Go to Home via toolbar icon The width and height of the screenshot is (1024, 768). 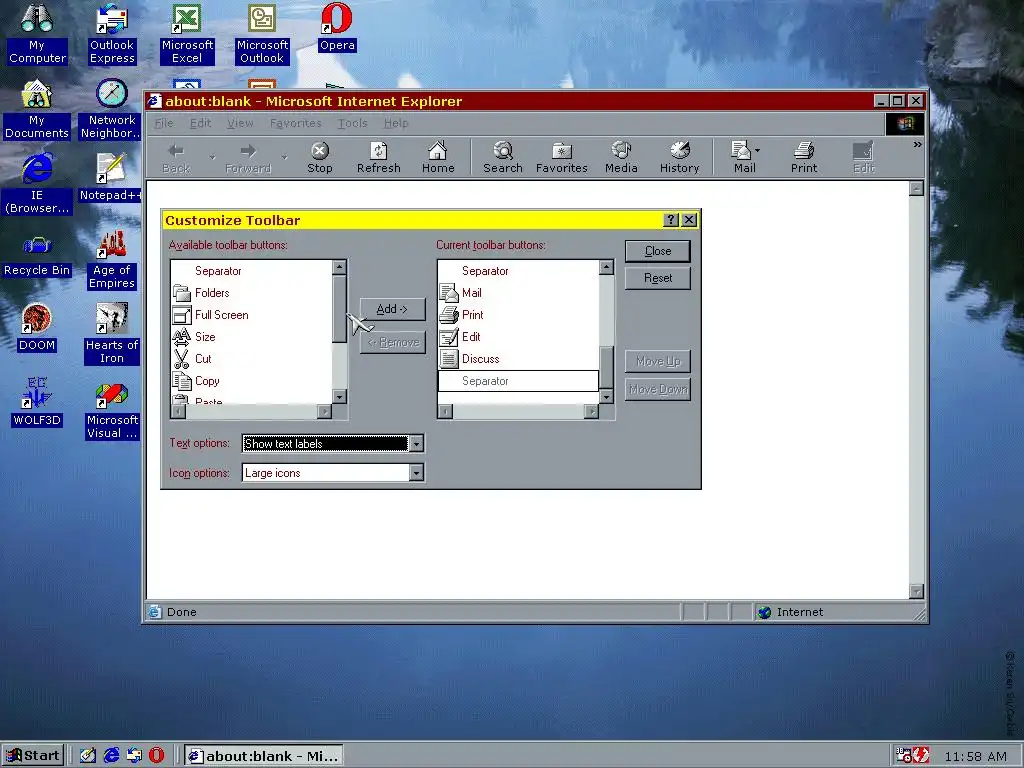(x=438, y=157)
